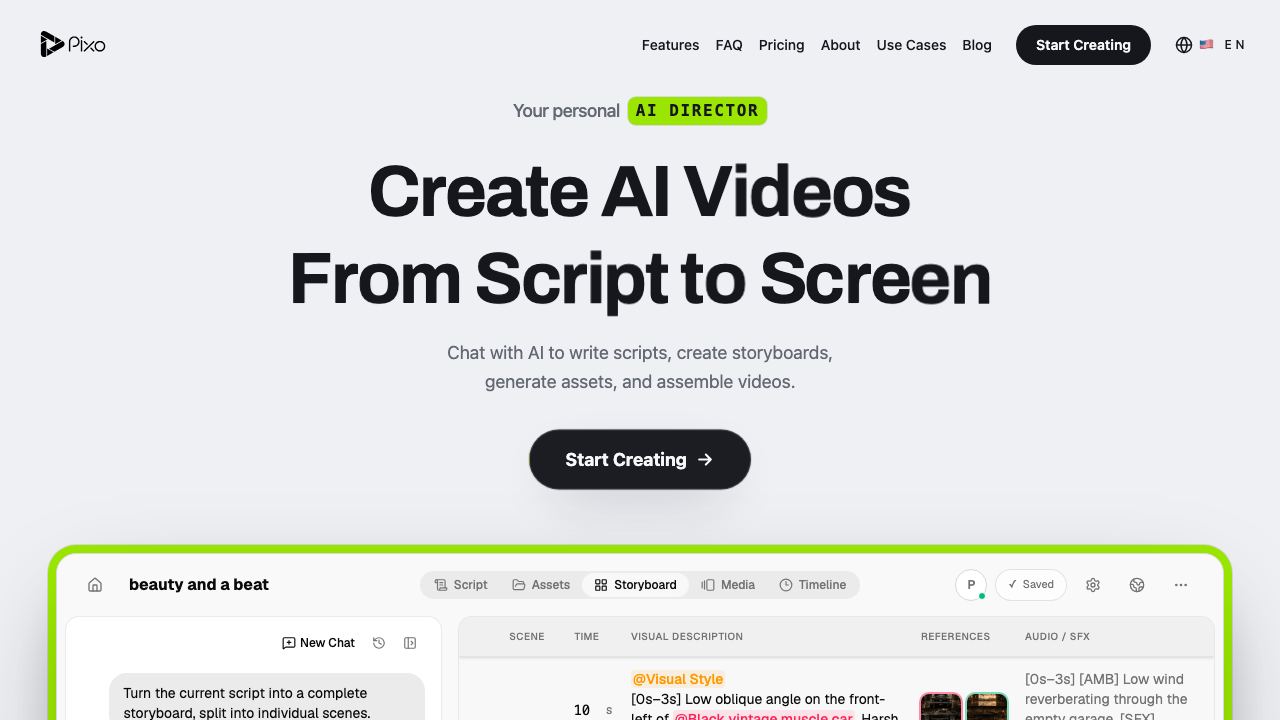This screenshot has height=720, width=1280.
Task: Open chat history icon
Action: (x=379, y=643)
